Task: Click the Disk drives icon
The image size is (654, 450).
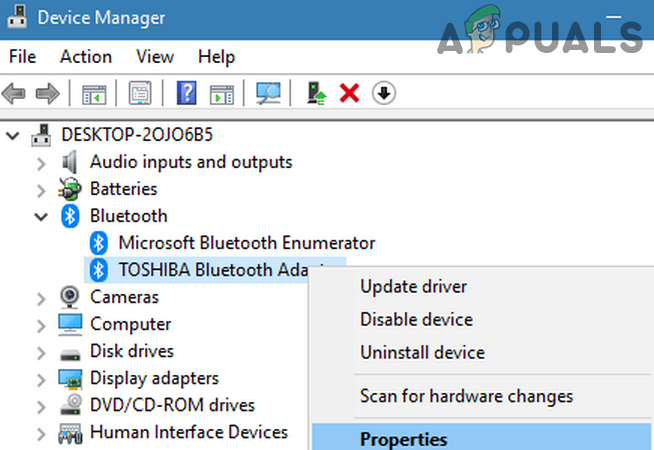Action: point(70,354)
